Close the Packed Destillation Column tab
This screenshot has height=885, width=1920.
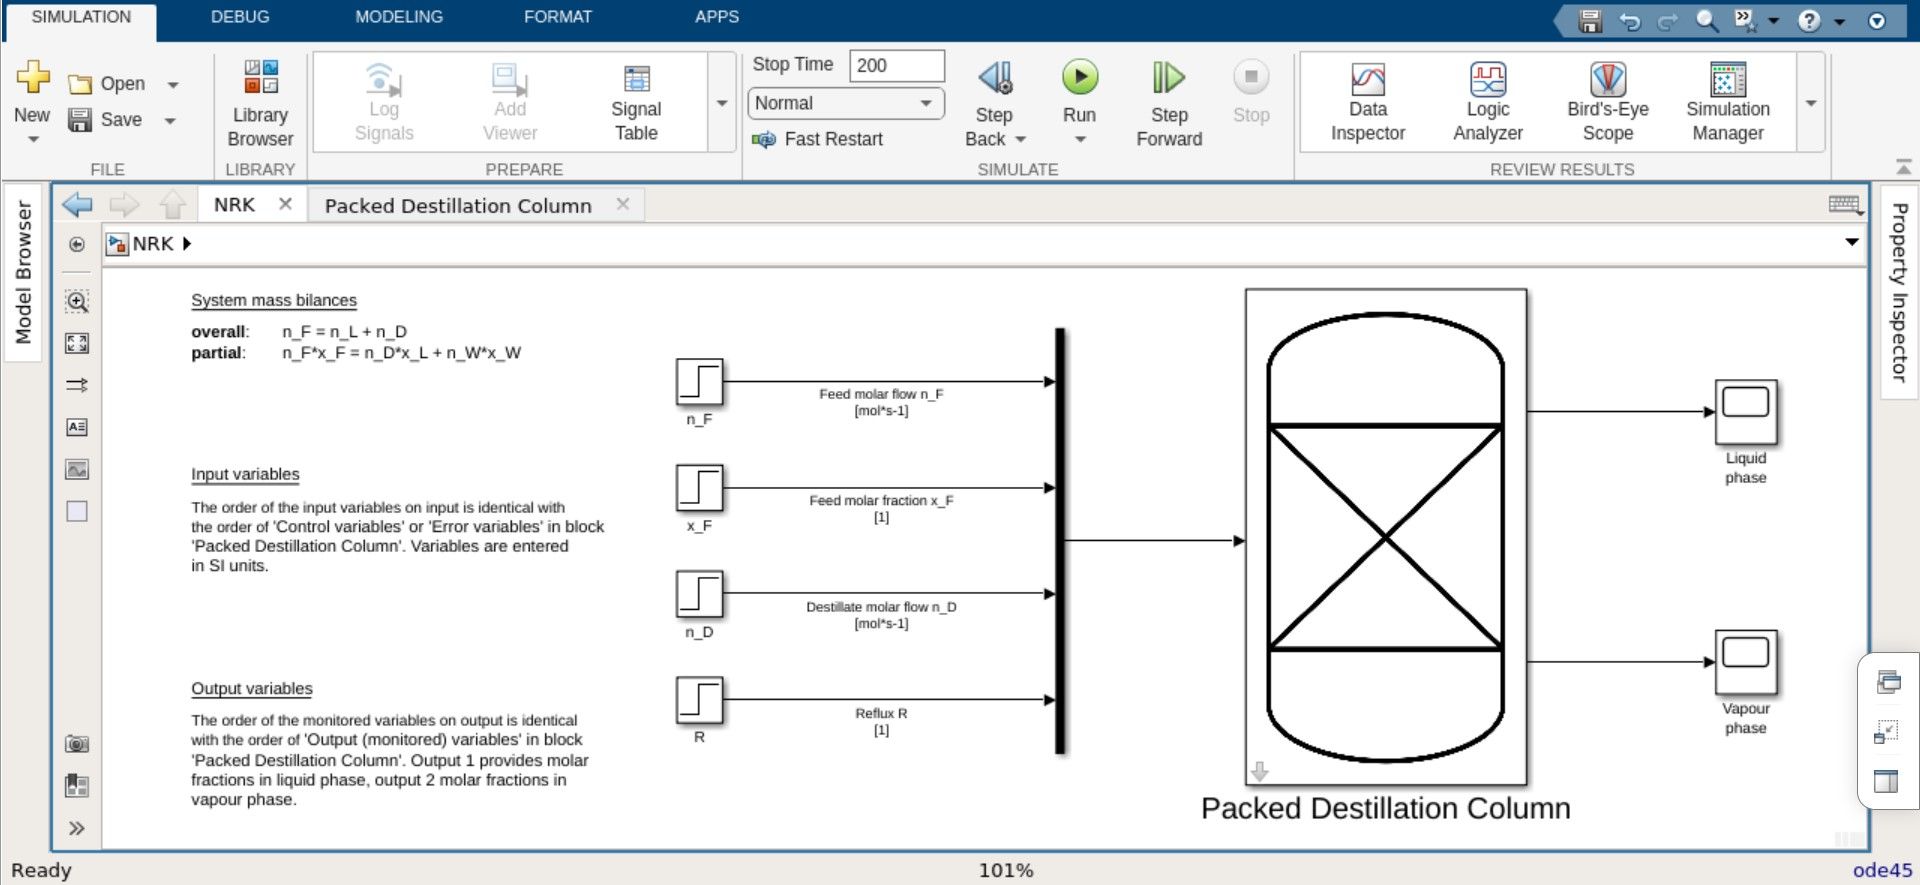point(623,204)
